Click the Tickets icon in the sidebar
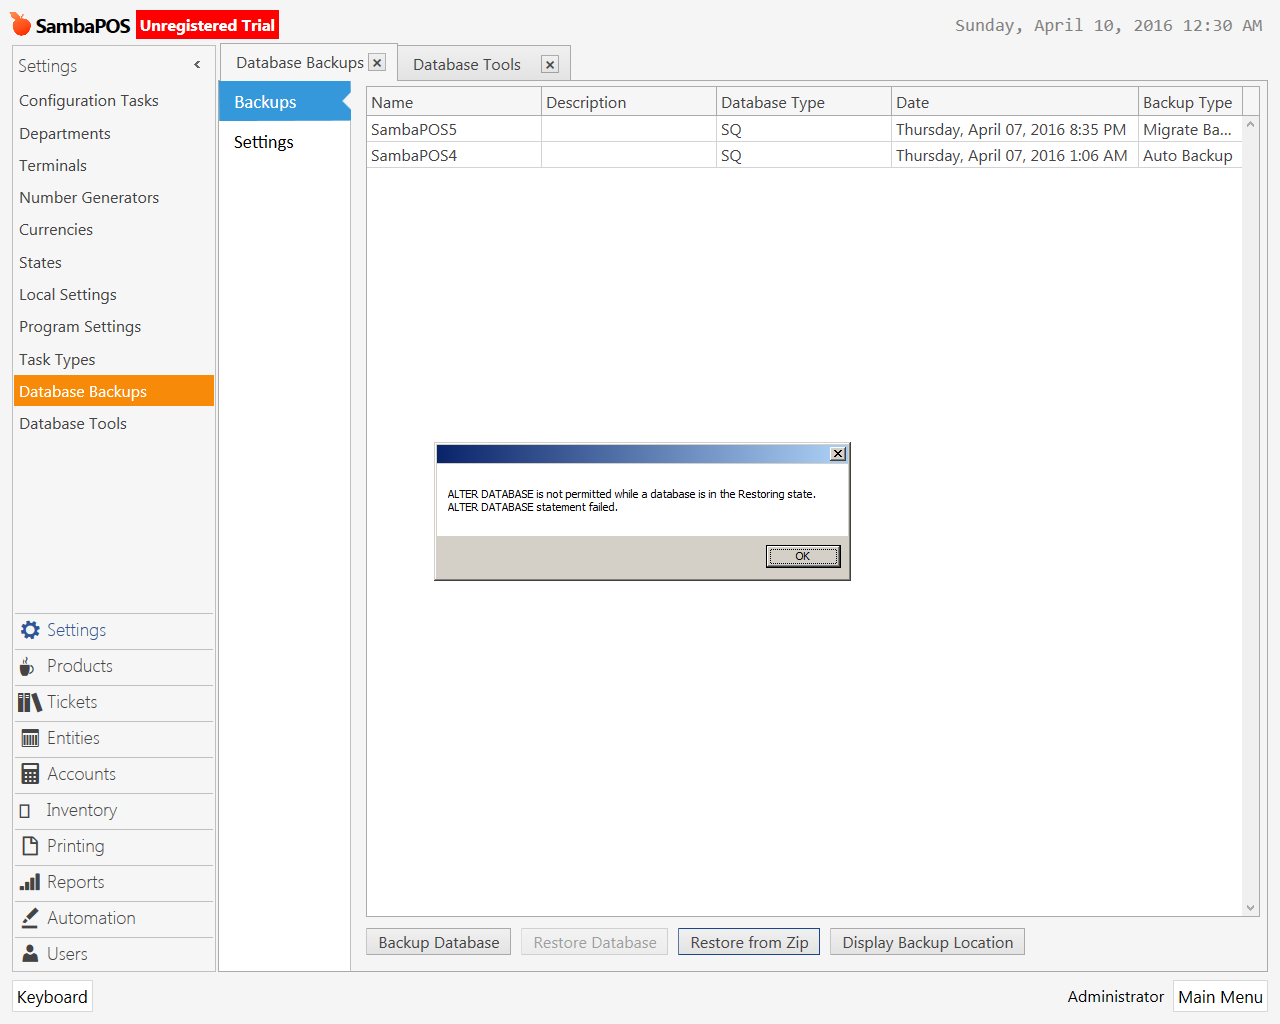Screen dimensions: 1280x1024 pos(29,702)
